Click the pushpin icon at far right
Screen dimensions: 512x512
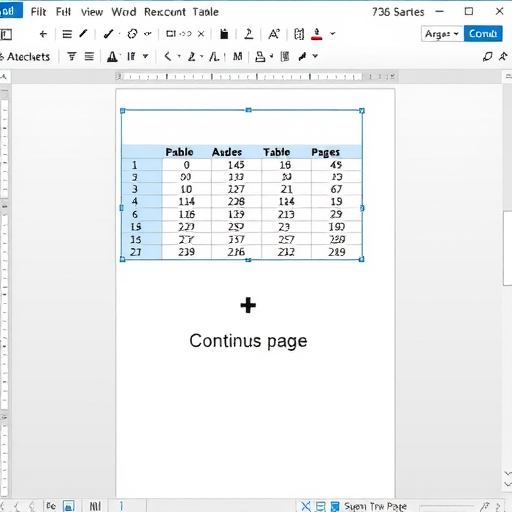click(x=503, y=57)
